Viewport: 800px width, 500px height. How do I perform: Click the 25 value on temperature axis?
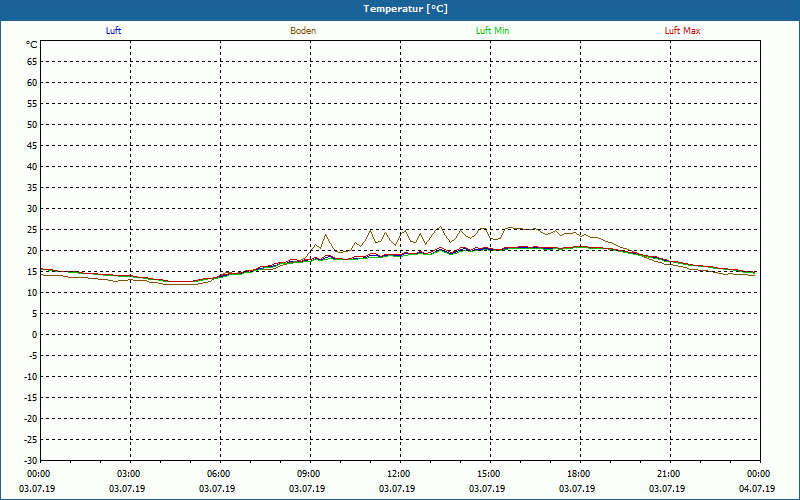click(x=33, y=230)
